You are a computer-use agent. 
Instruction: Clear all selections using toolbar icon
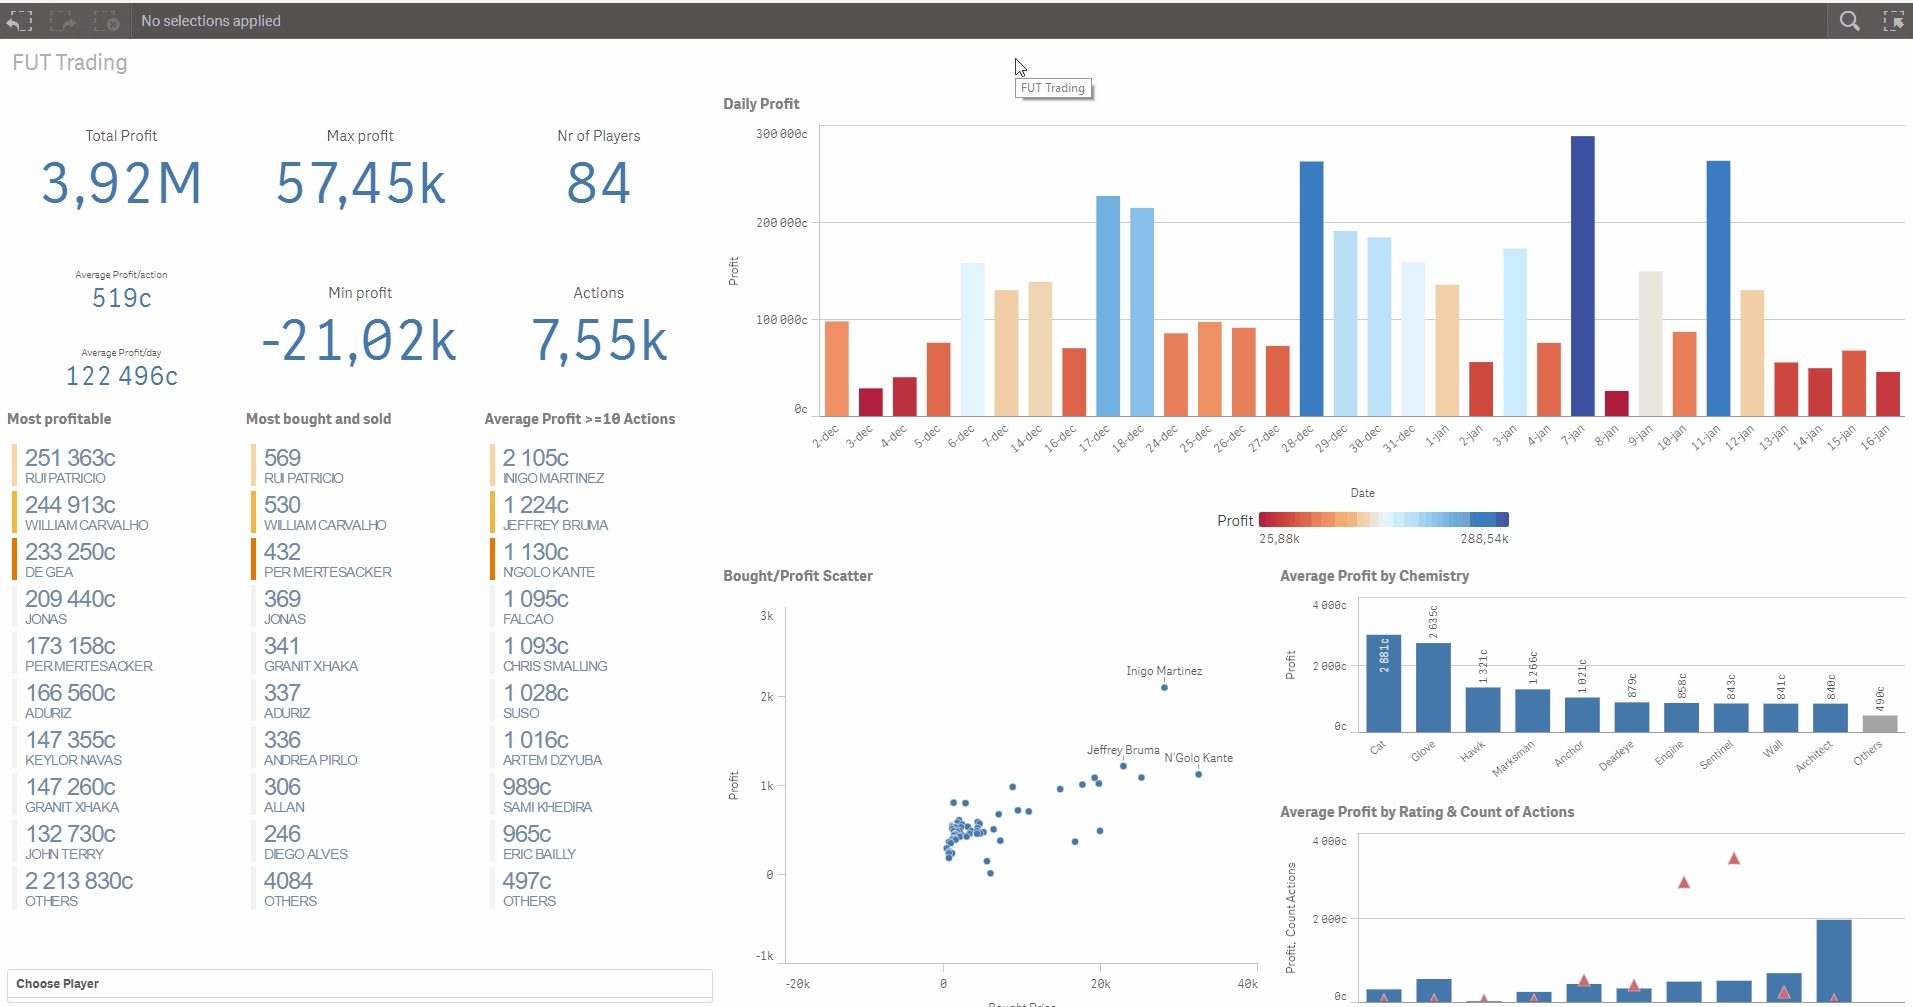(x=106, y=20)
